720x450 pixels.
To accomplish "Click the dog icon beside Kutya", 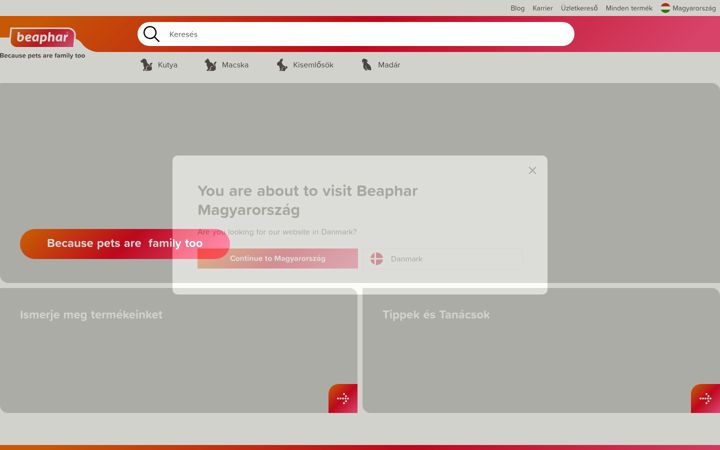I will pos(146,65).
